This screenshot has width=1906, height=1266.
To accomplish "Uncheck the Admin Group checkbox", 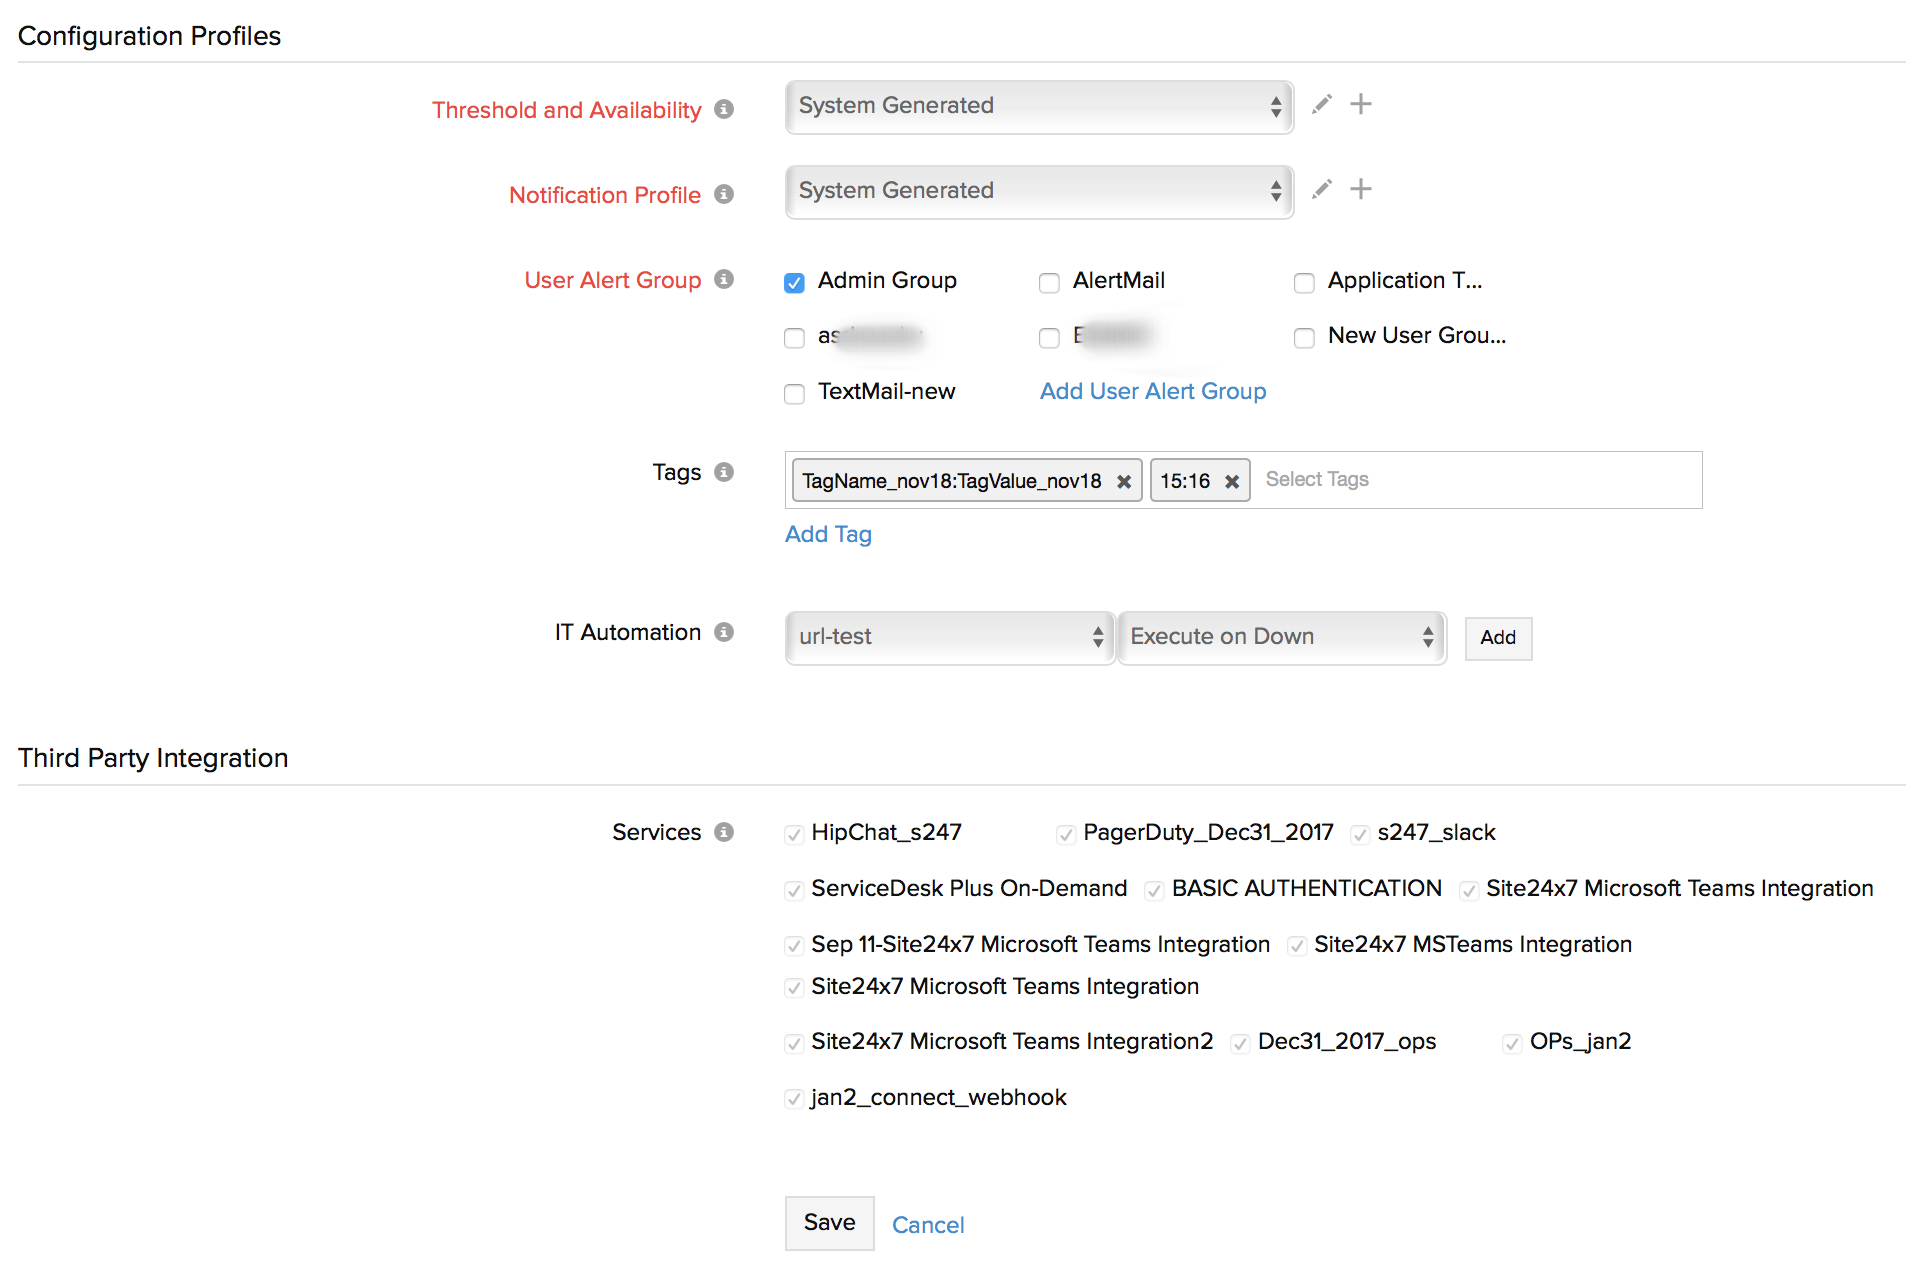I will 794,283.
